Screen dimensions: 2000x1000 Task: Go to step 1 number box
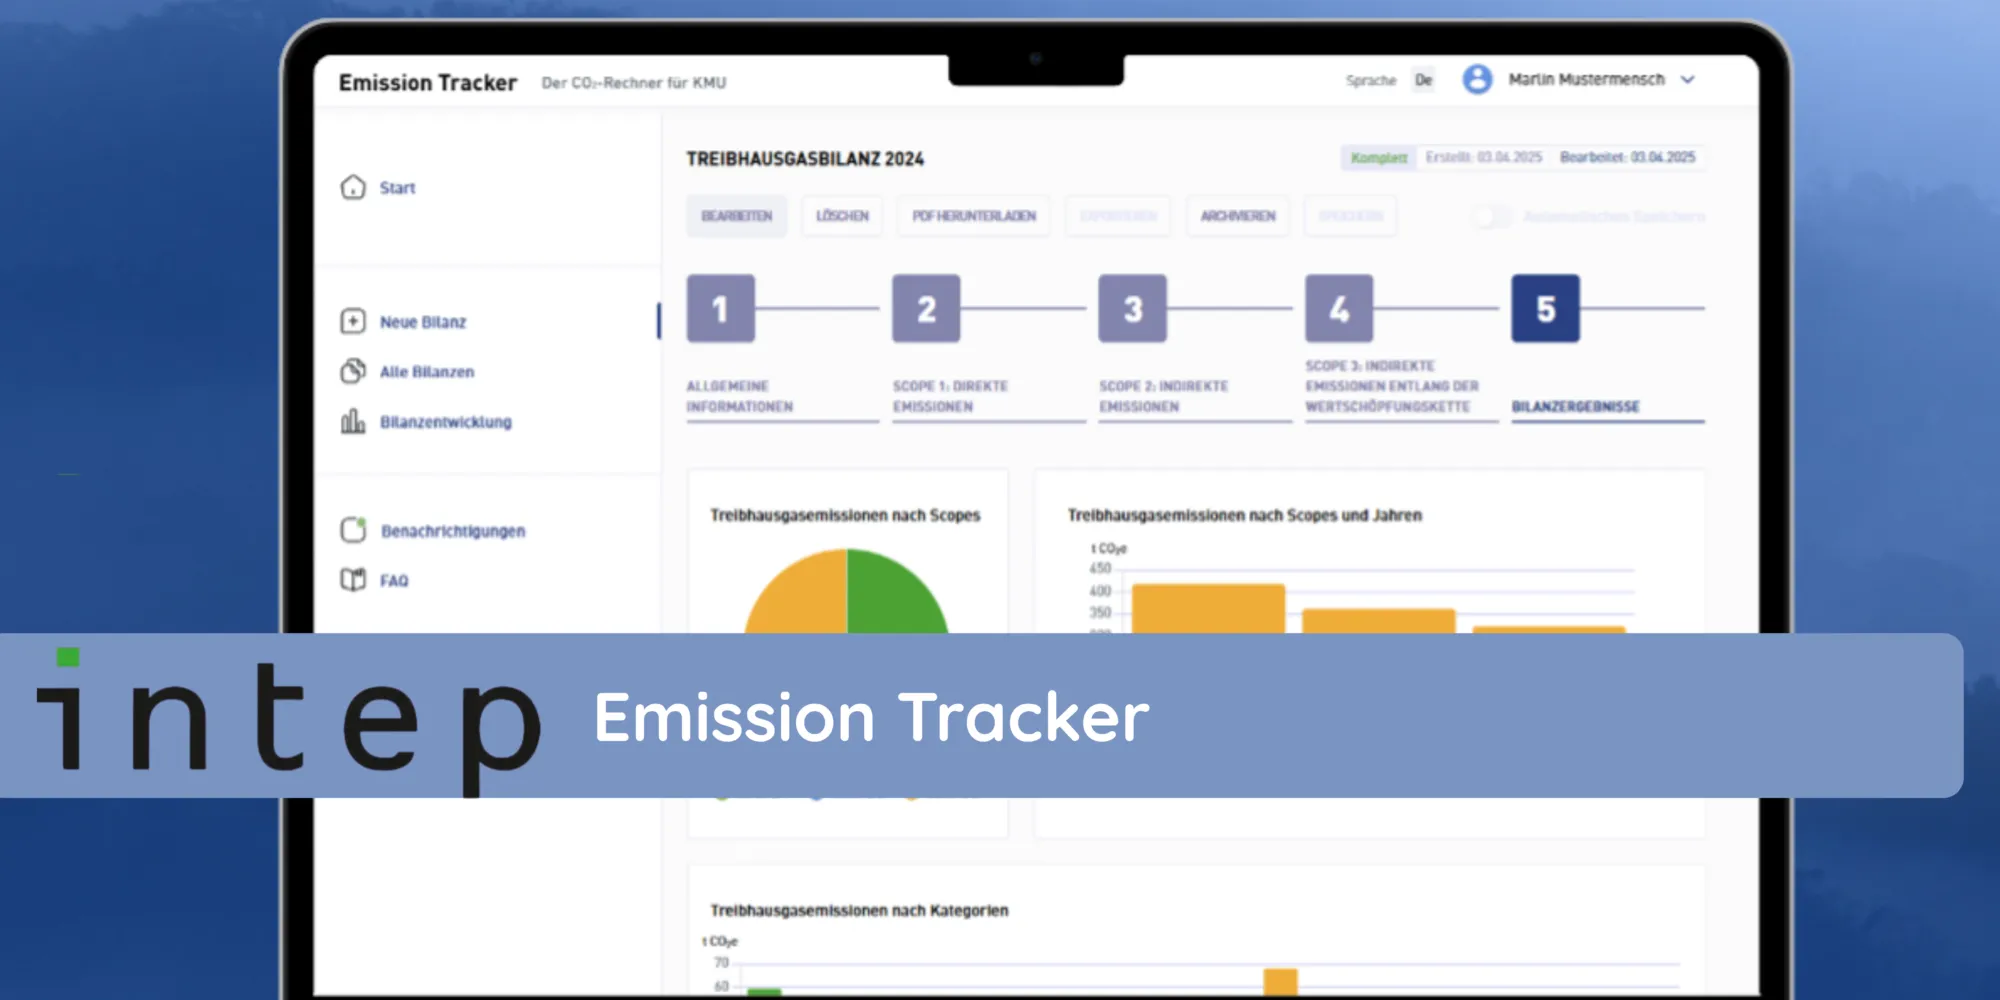click(x=721, y=309)
